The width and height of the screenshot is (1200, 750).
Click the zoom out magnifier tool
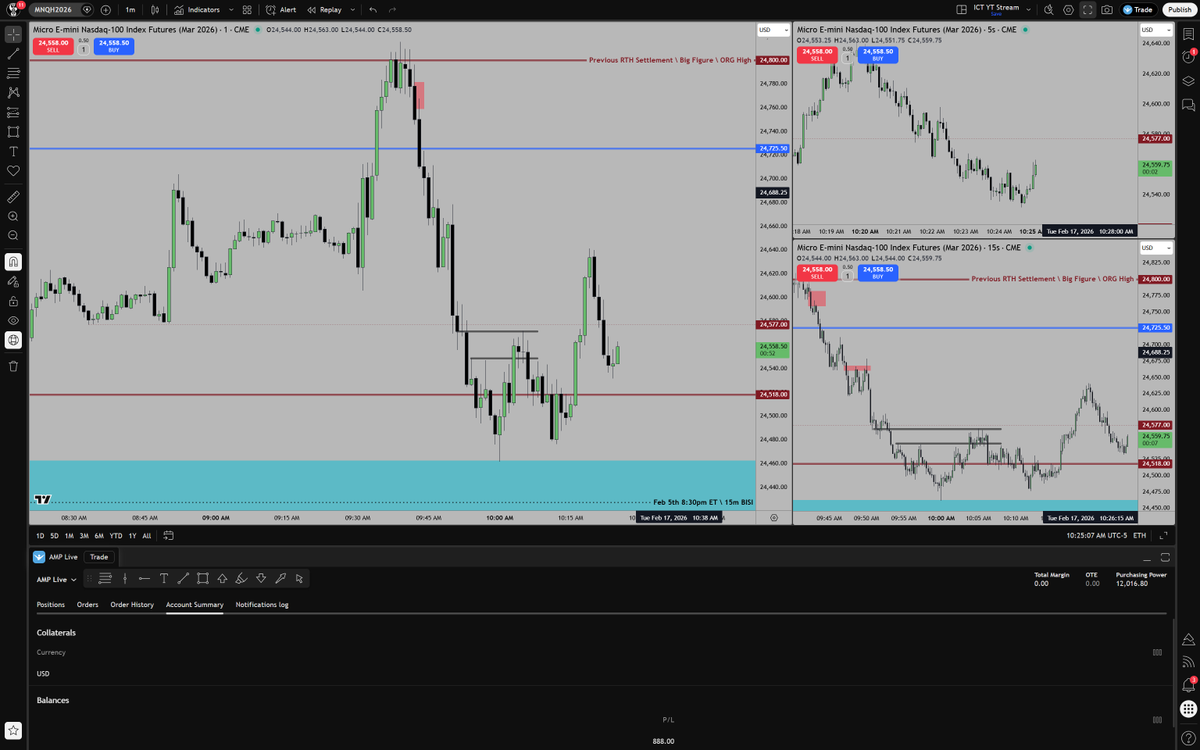point(13,235)
